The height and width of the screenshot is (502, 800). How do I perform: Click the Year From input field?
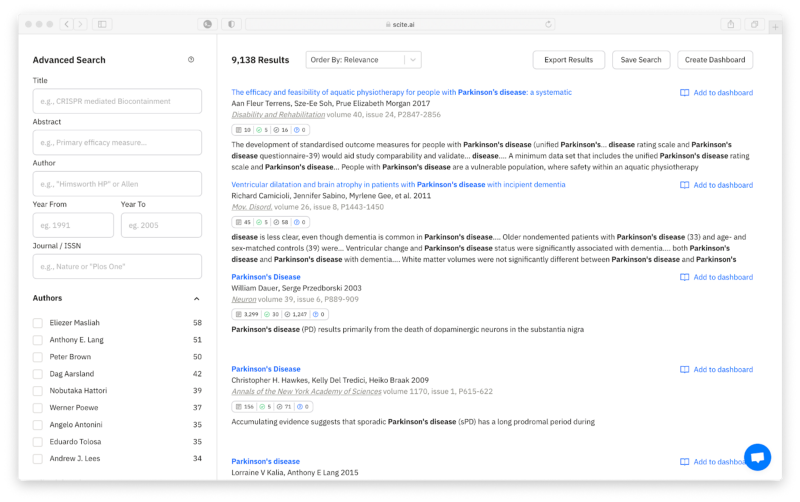[72, 225]
